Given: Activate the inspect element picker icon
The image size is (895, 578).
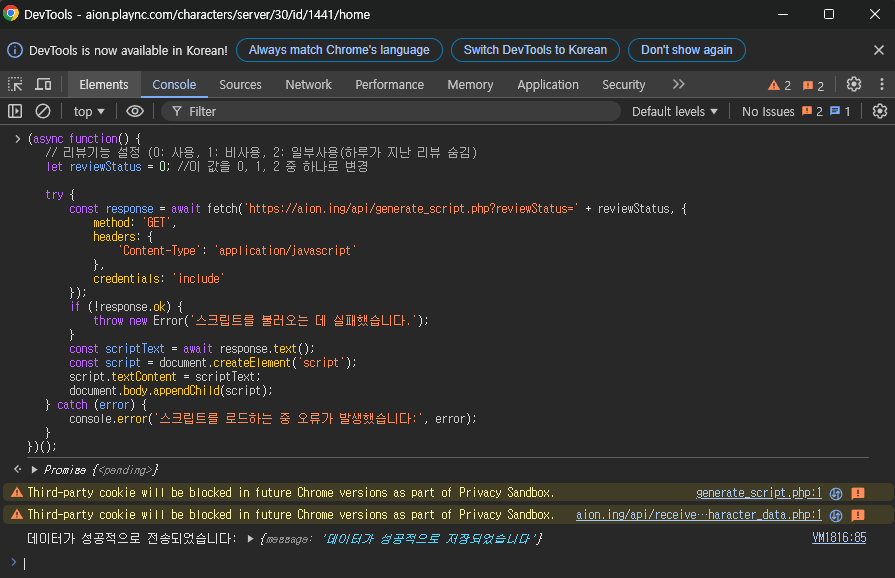Looking at the screenshot, I should 16,85.
